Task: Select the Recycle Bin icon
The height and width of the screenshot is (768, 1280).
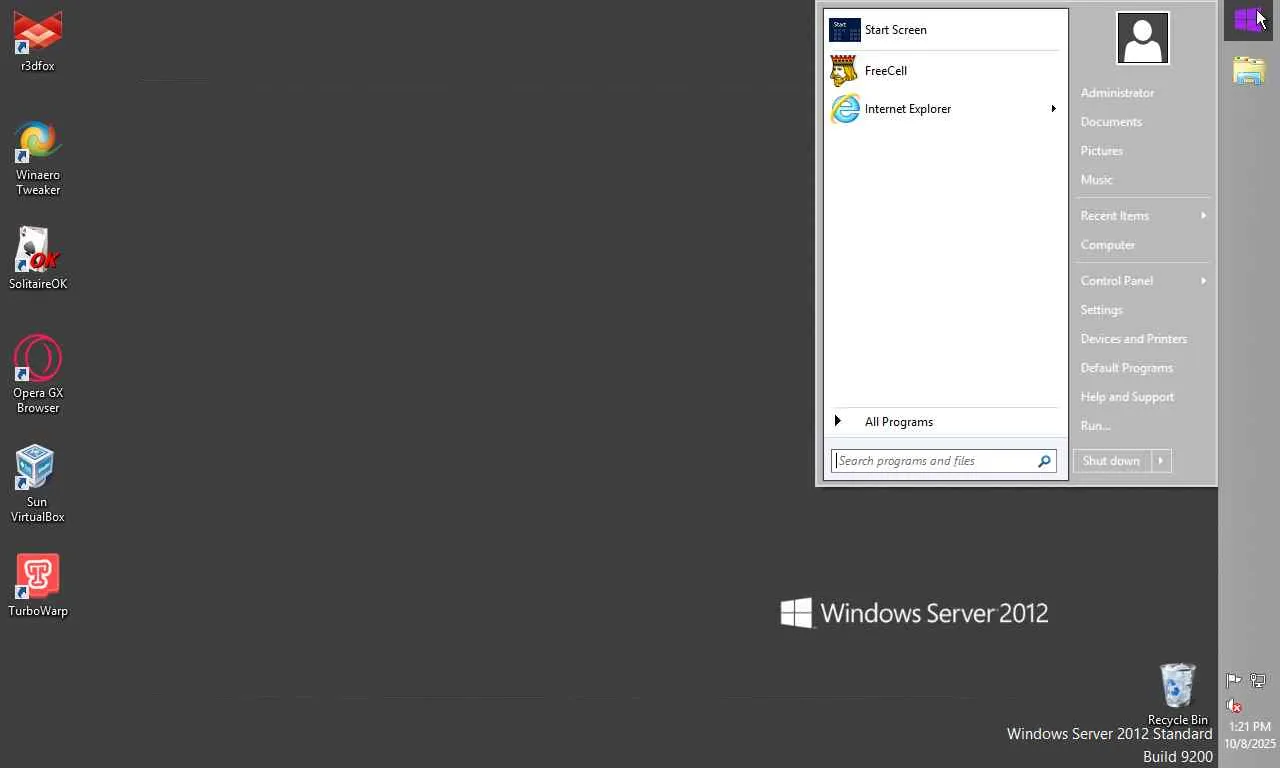Action: (x=1178, y=694)
